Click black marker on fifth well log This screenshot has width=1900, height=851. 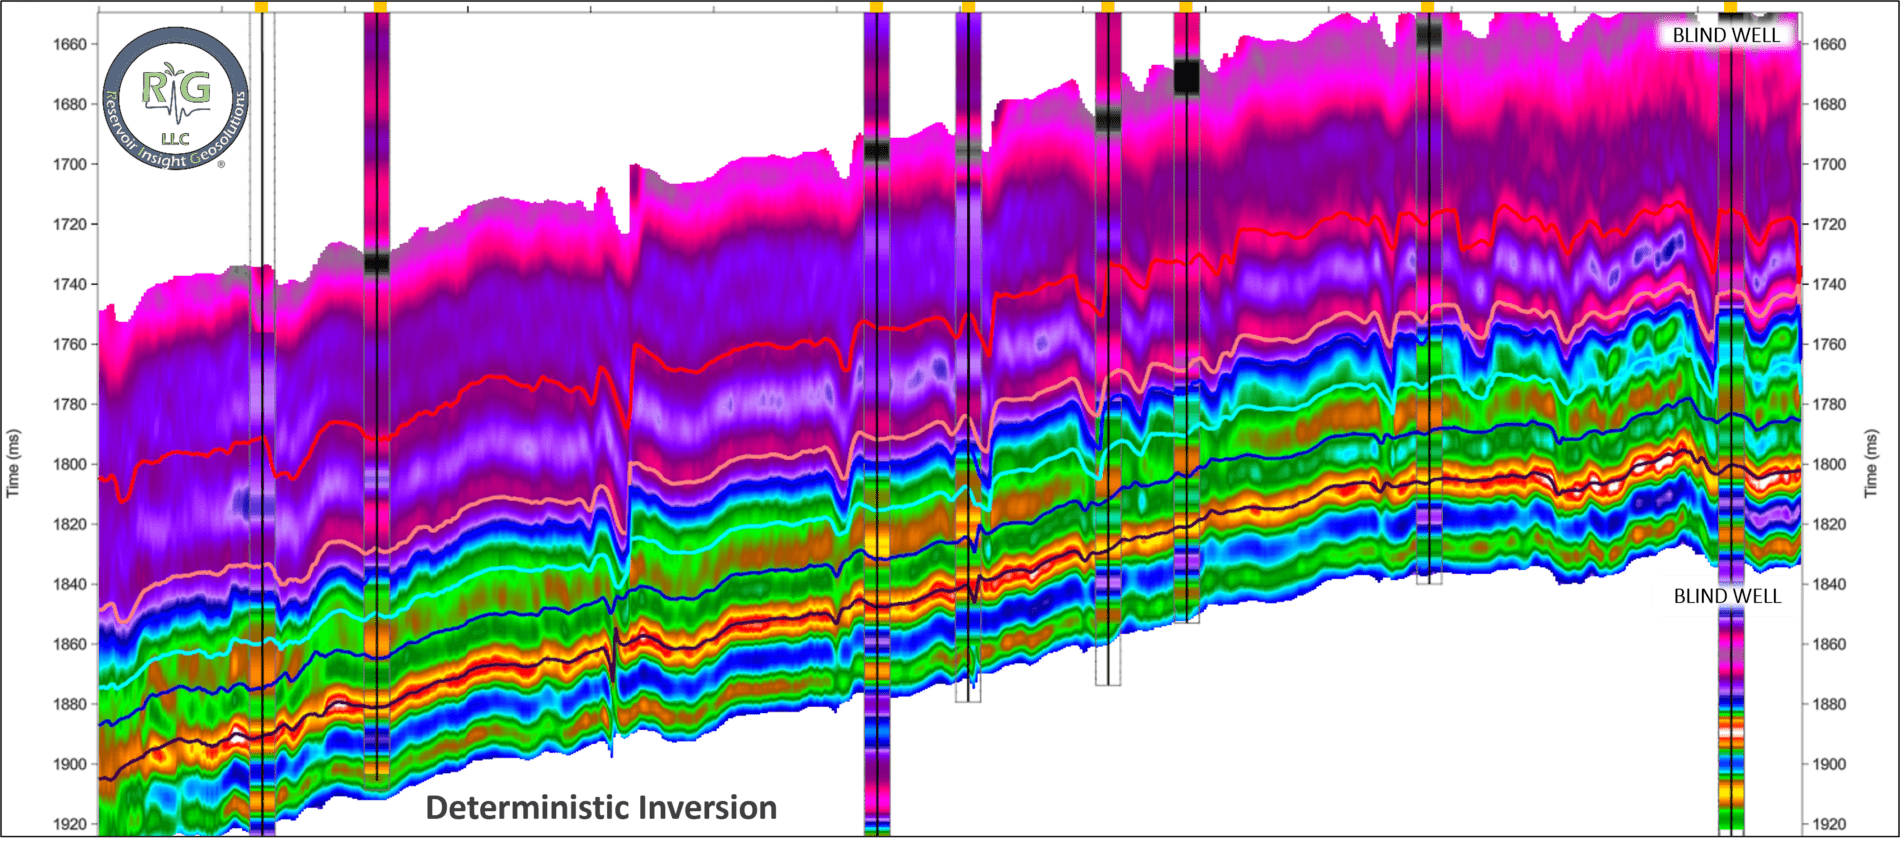1108,121
